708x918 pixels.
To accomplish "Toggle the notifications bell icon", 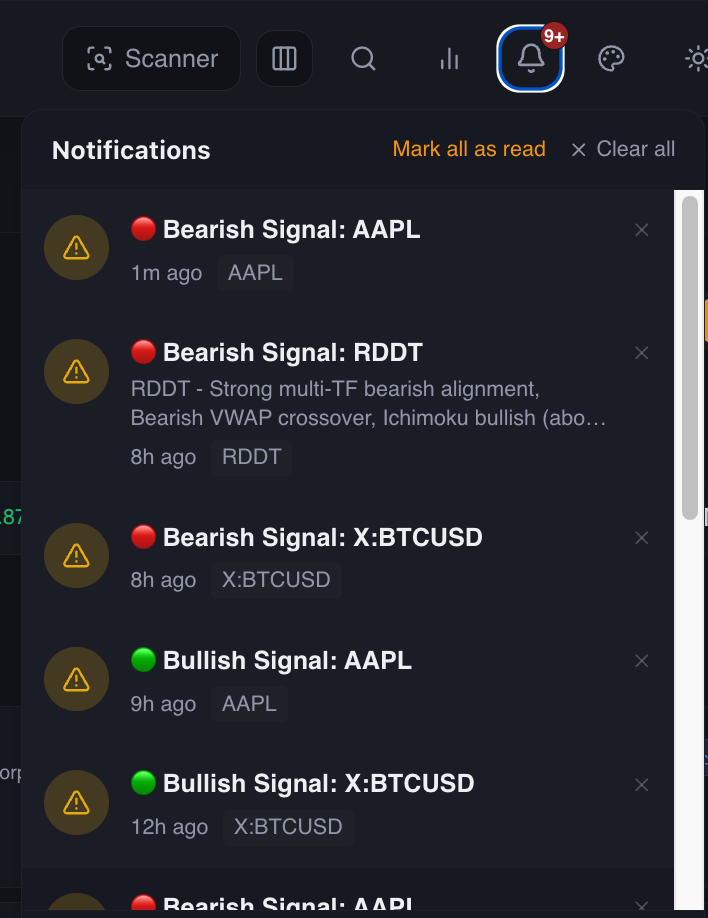I will 530,59.
